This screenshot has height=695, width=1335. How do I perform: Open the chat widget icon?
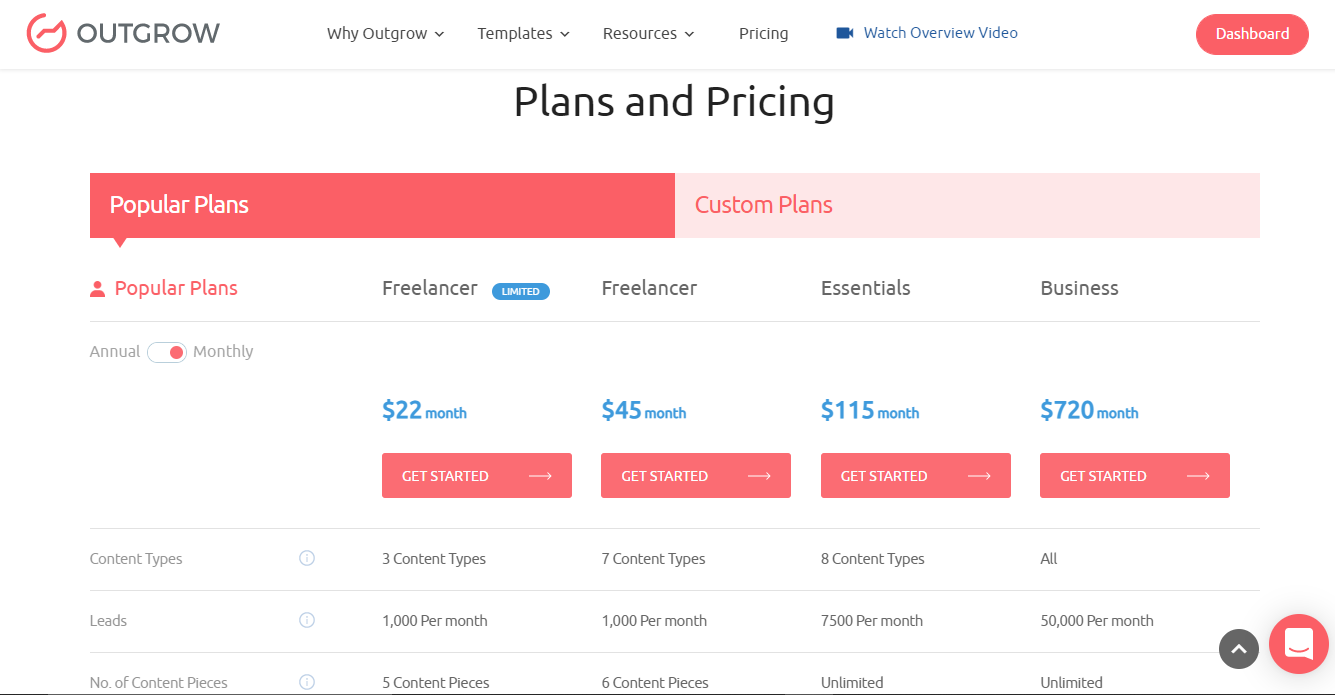click(x=1298, y=643)
